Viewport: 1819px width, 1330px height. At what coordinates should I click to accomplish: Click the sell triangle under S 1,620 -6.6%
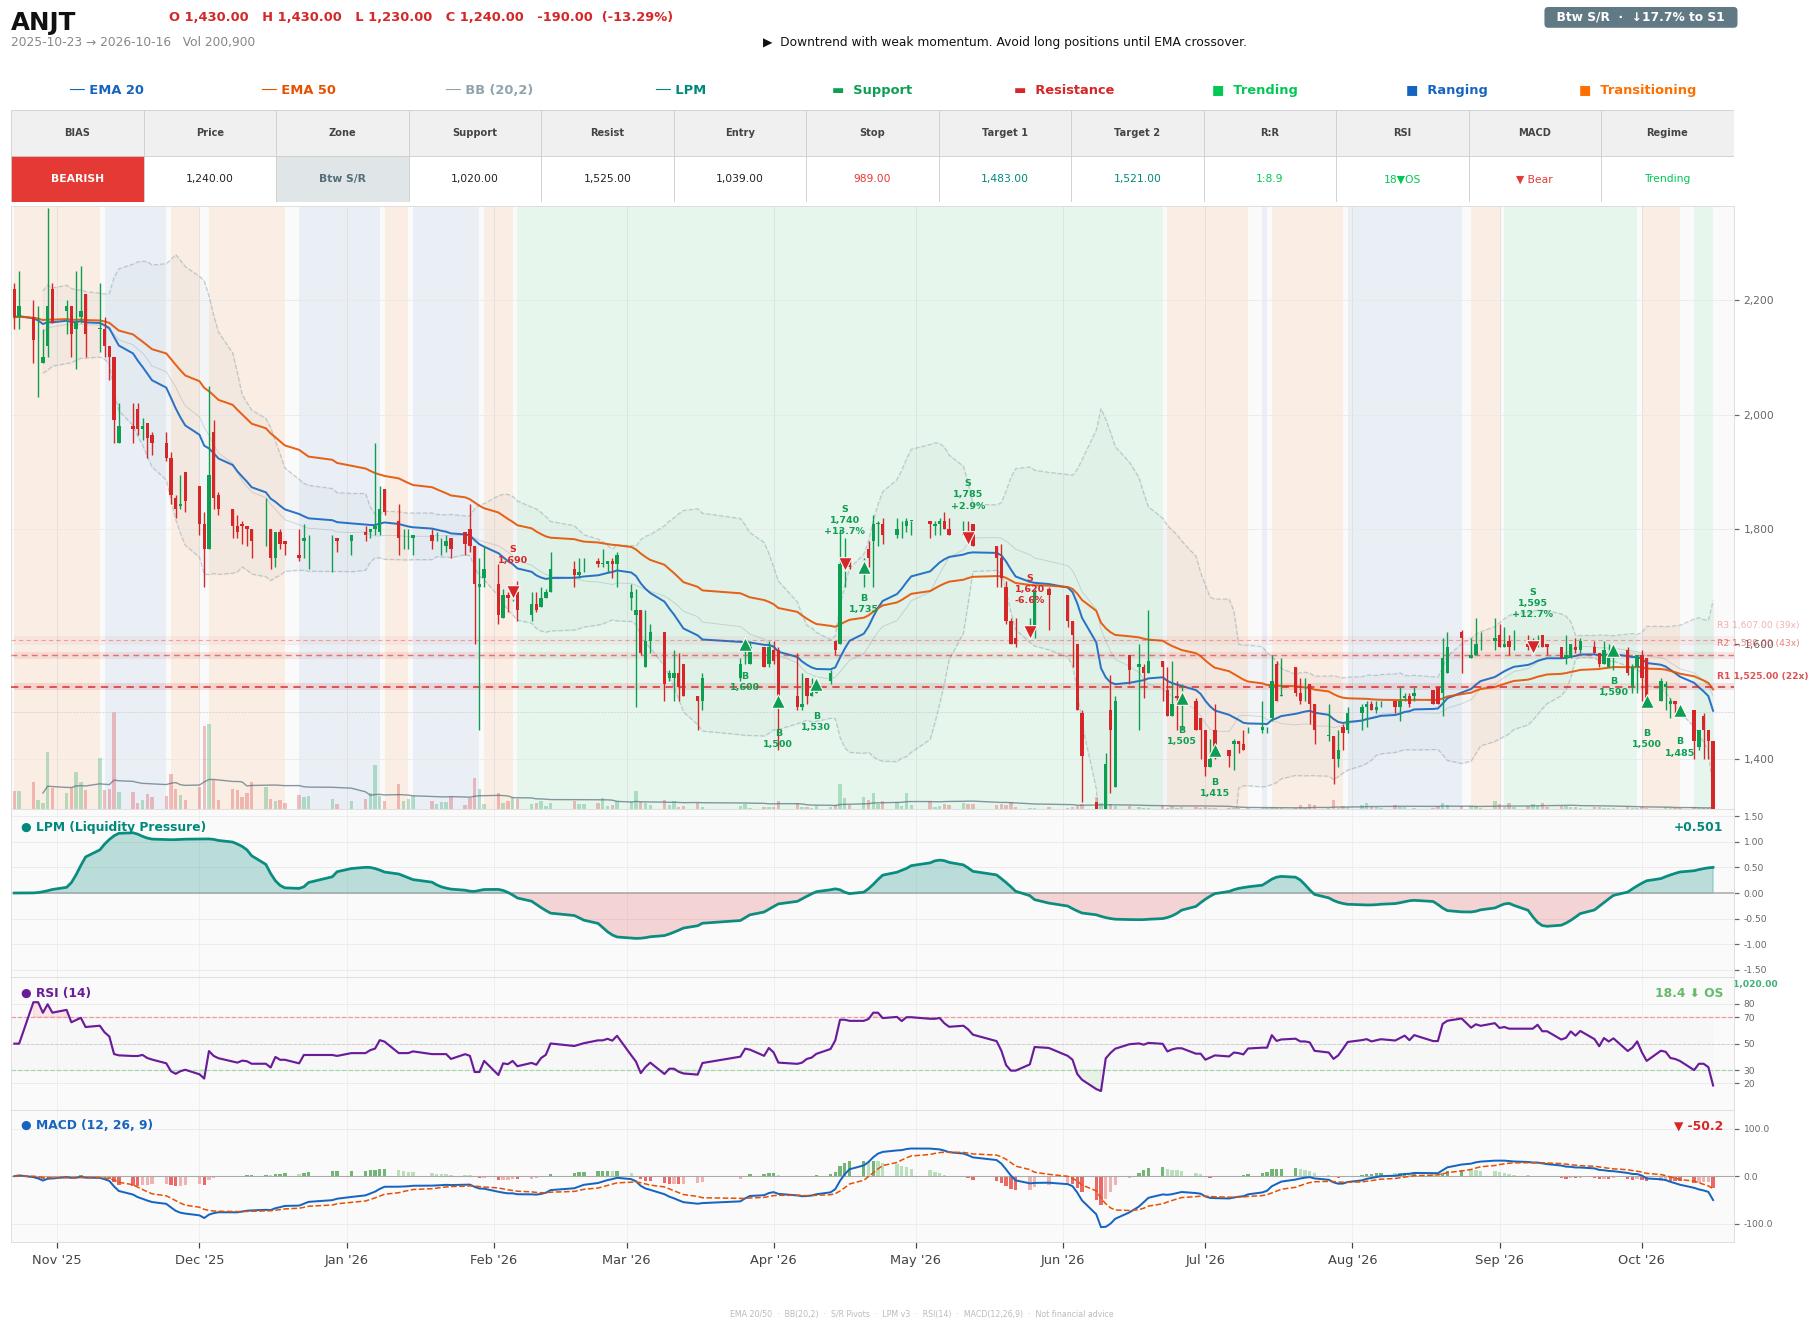[x=1030, y=631]
